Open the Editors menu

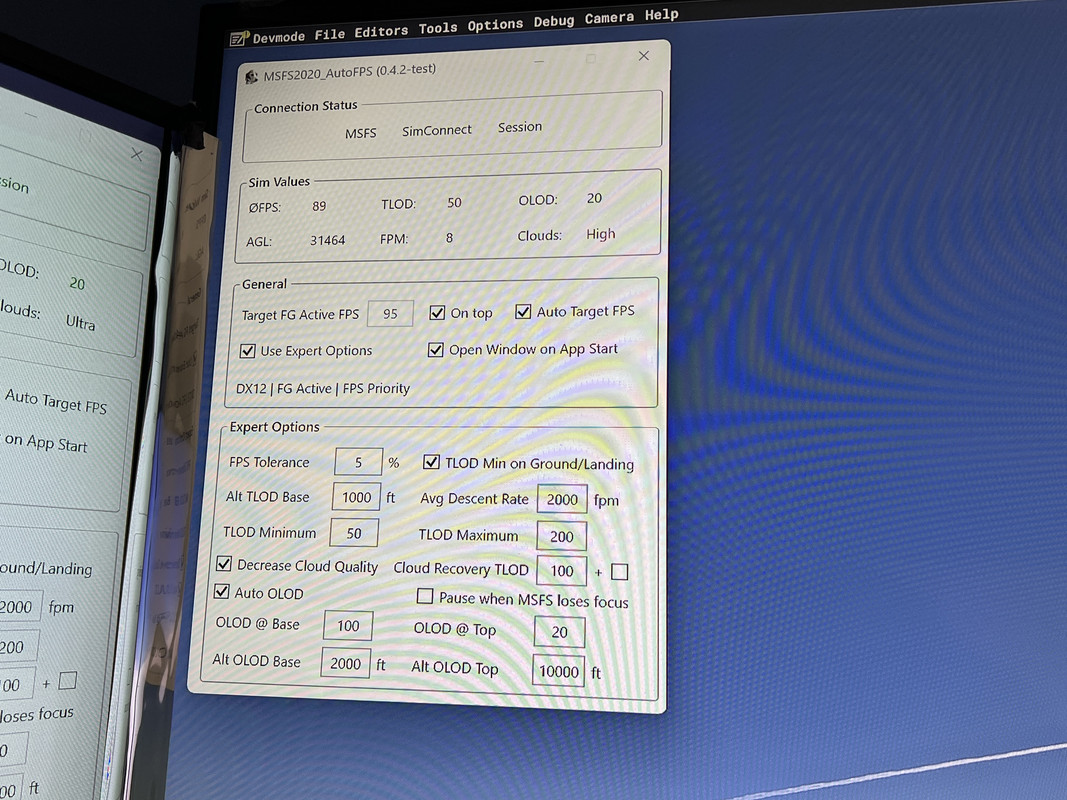[381, 31]
